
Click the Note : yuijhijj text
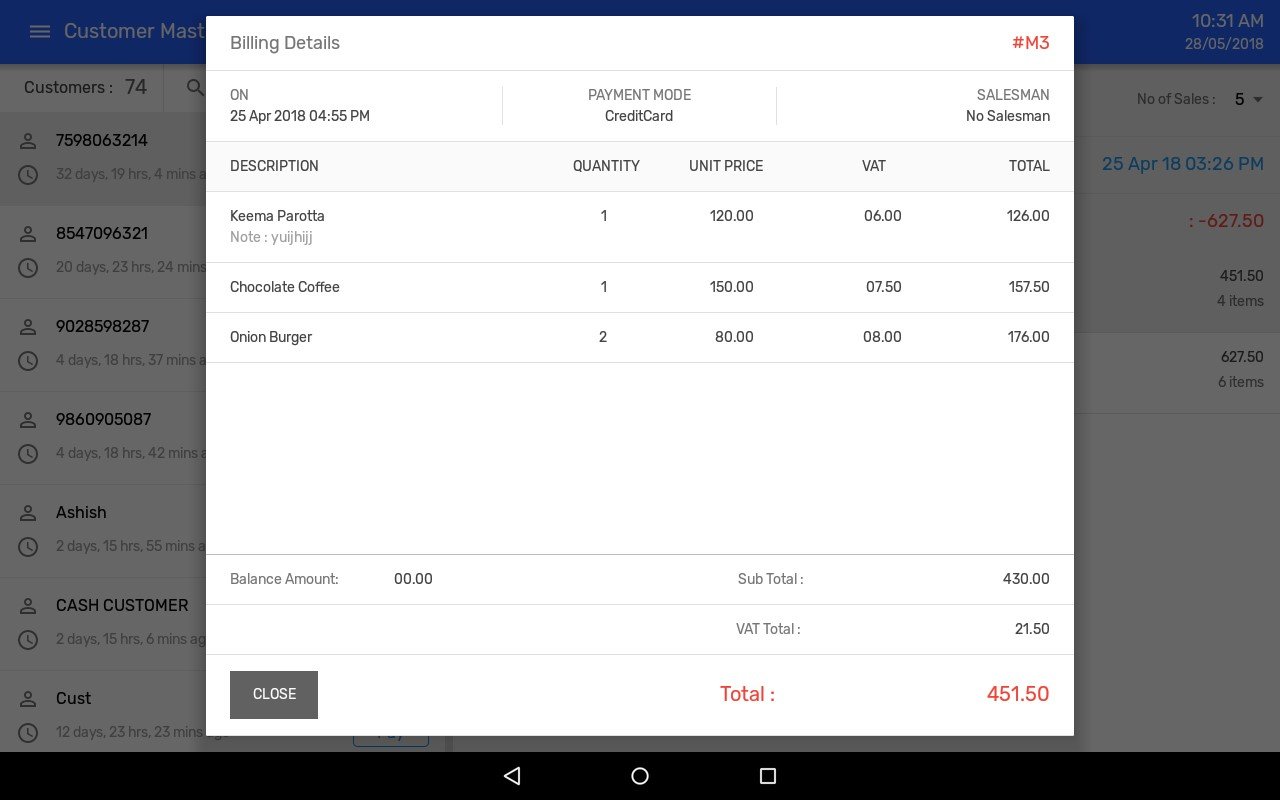(x=271, y=238)
